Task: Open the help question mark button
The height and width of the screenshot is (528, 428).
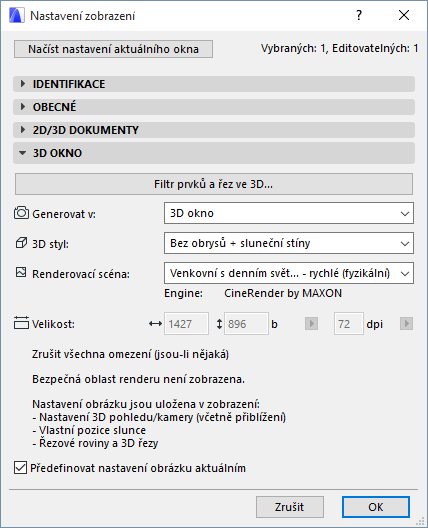Action: pos(359,15)
